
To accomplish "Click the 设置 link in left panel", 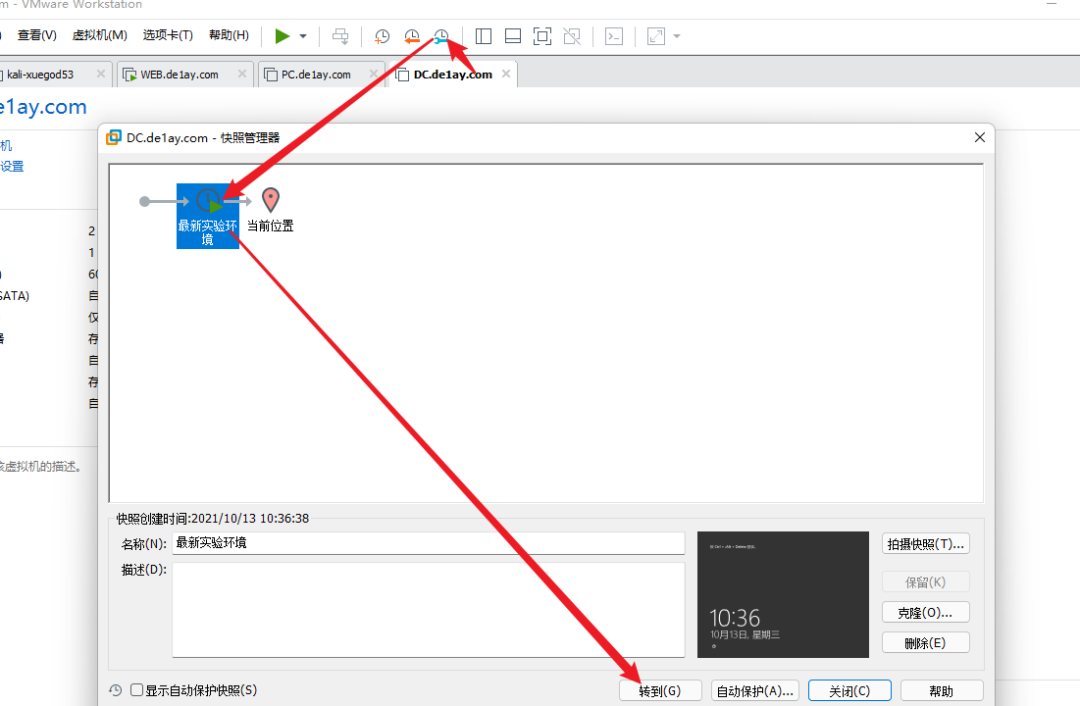I will point(12,166).
